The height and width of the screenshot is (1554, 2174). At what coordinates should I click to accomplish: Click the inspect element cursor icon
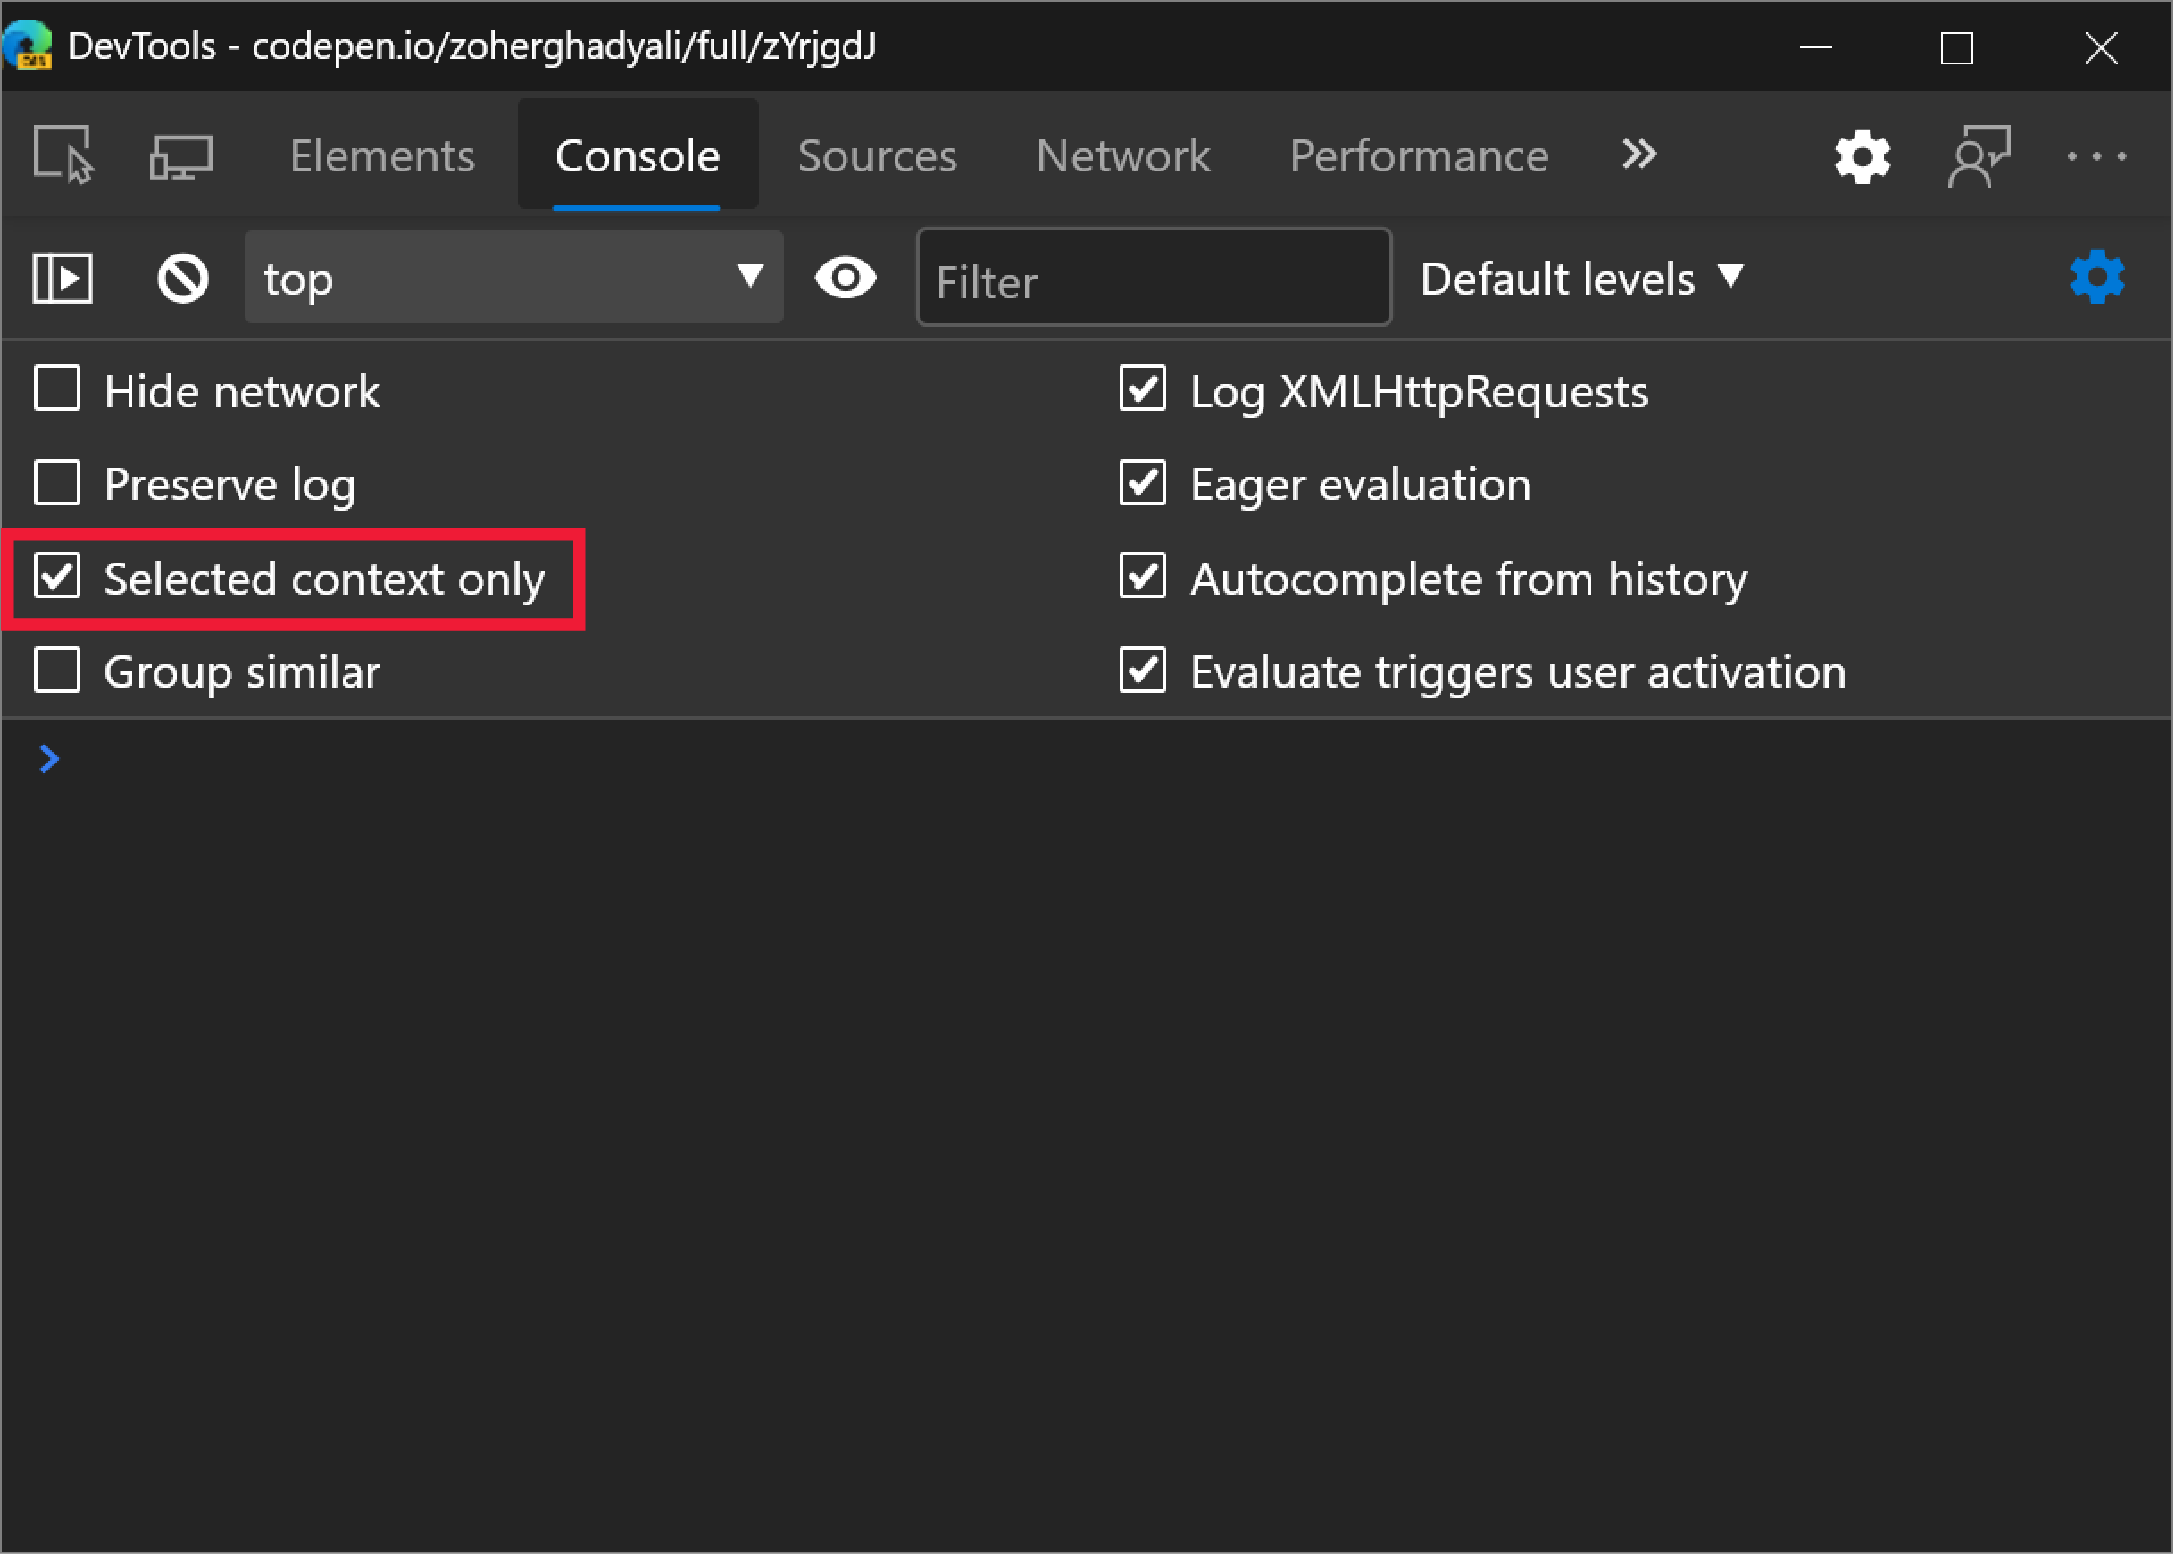62,153
